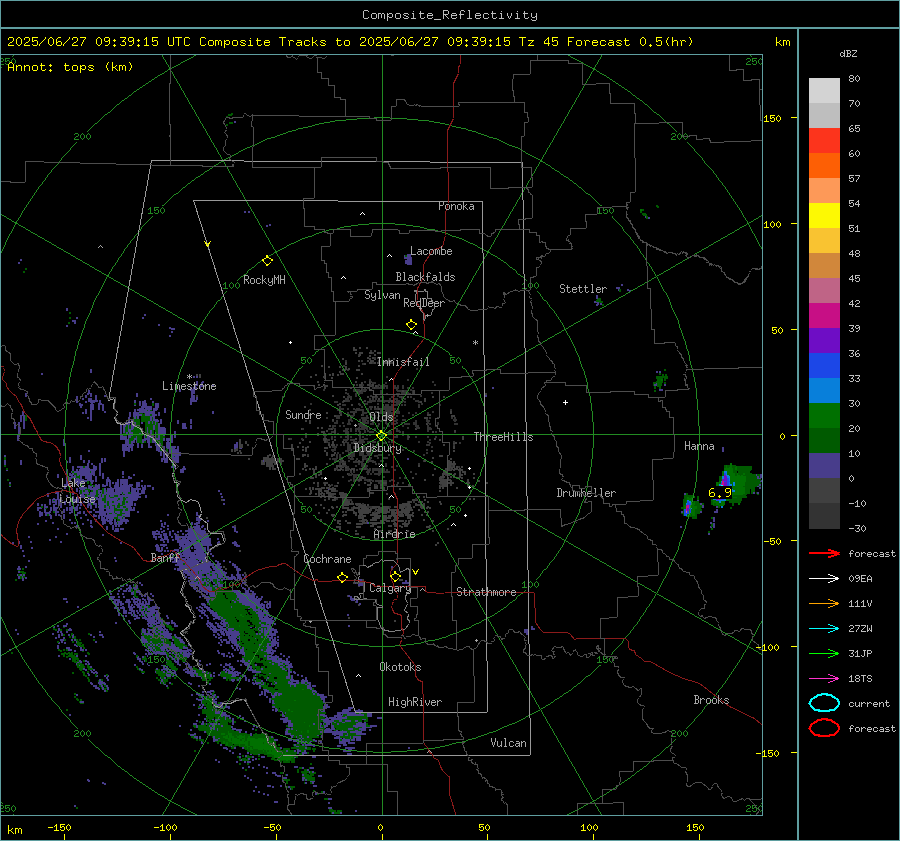This screenshot has width=900, height=841.
Task: Click the ThreeHills label
Action: click(x=503, y=437)
